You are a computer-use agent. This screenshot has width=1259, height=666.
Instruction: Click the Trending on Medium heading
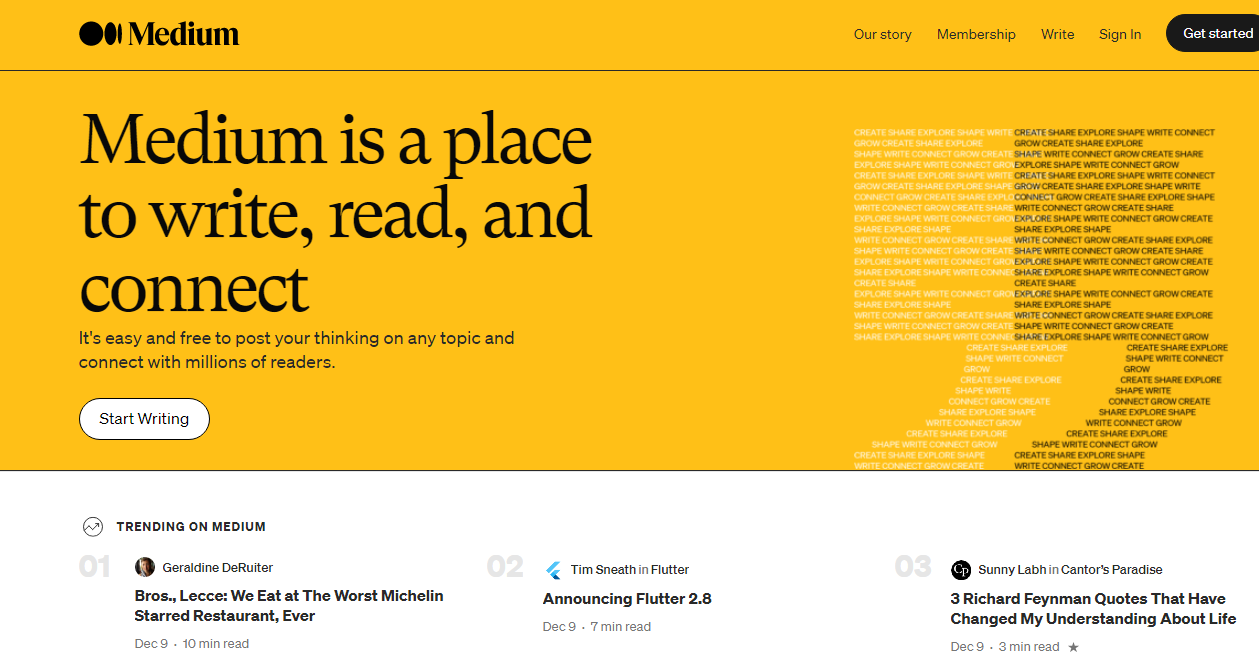tap(191, 527)
